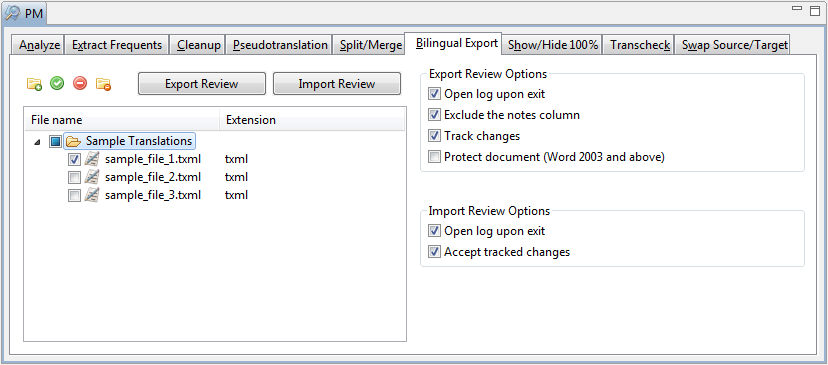
Task: Sort by the Extension column header
Action: (x=312, y=120)
